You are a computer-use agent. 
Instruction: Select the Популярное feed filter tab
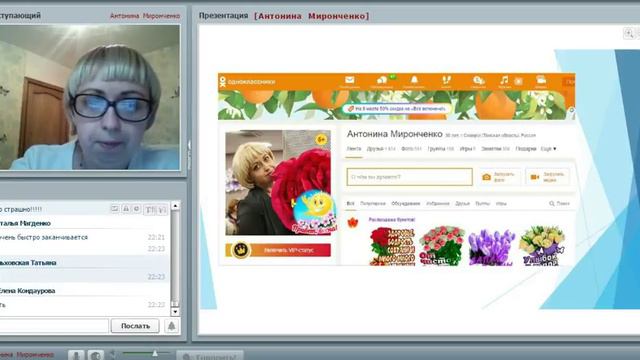[373, 203]
